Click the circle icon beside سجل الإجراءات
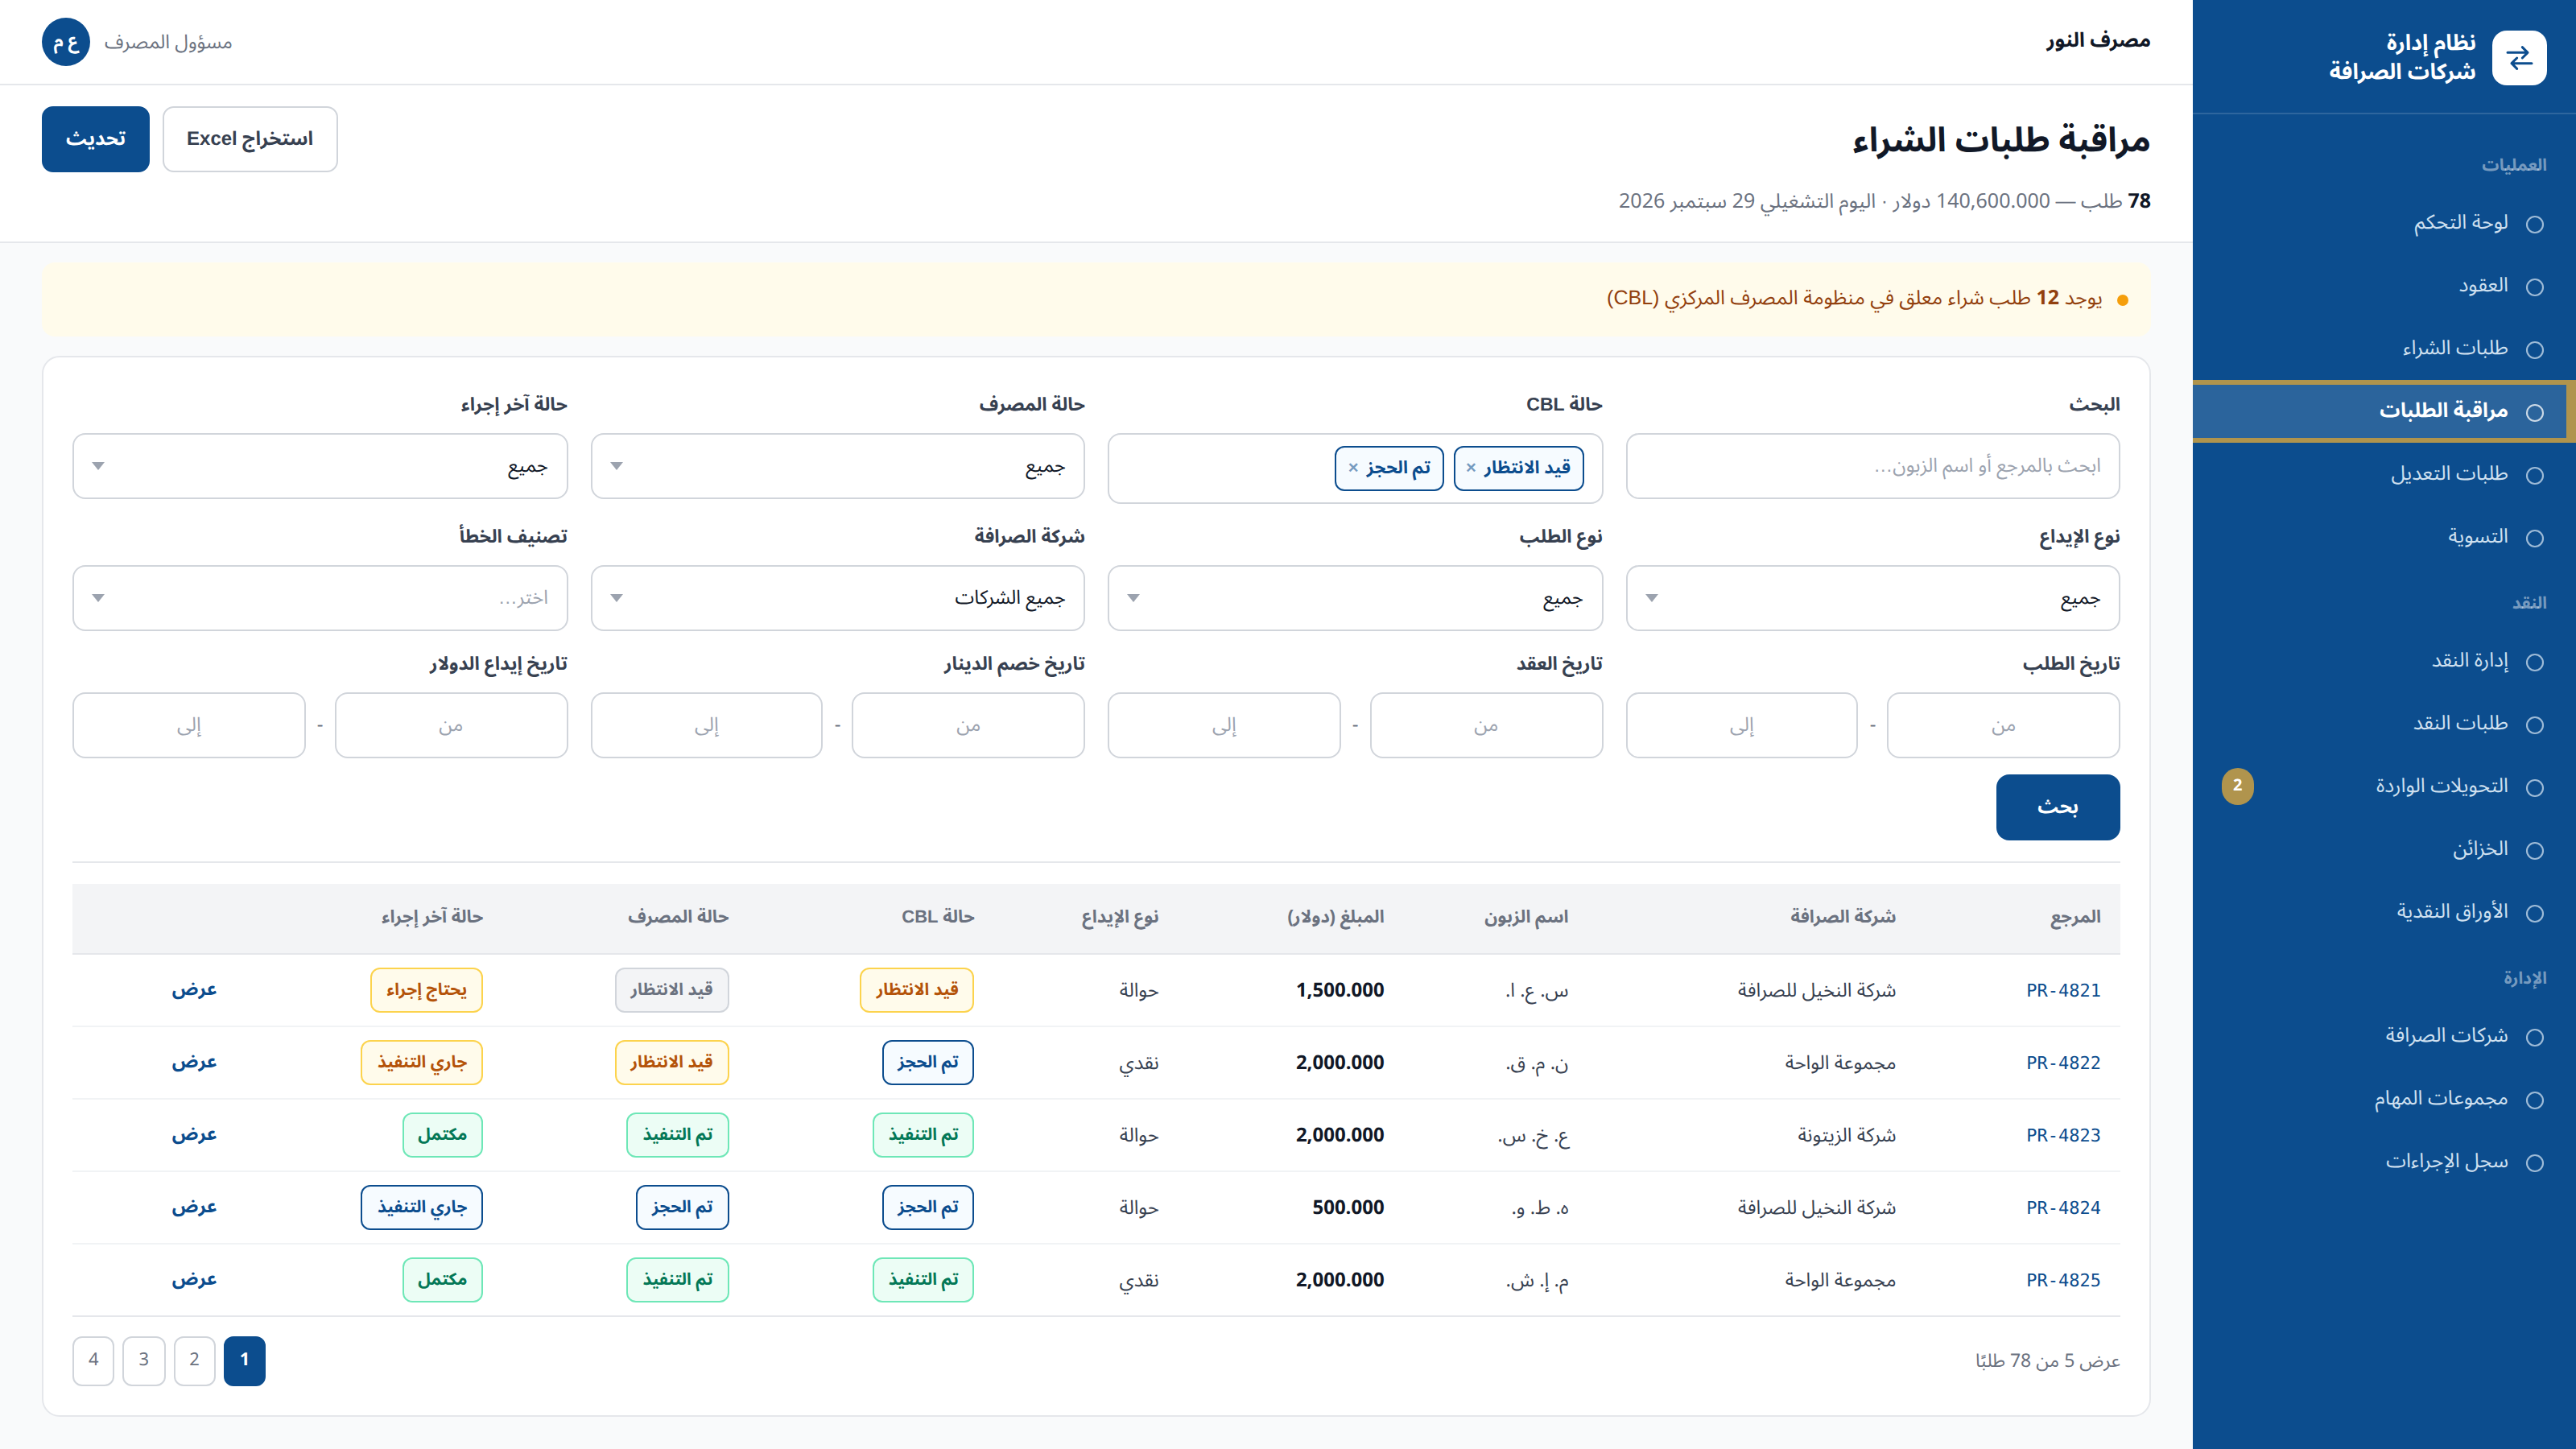 (x=2534, y=1162)
